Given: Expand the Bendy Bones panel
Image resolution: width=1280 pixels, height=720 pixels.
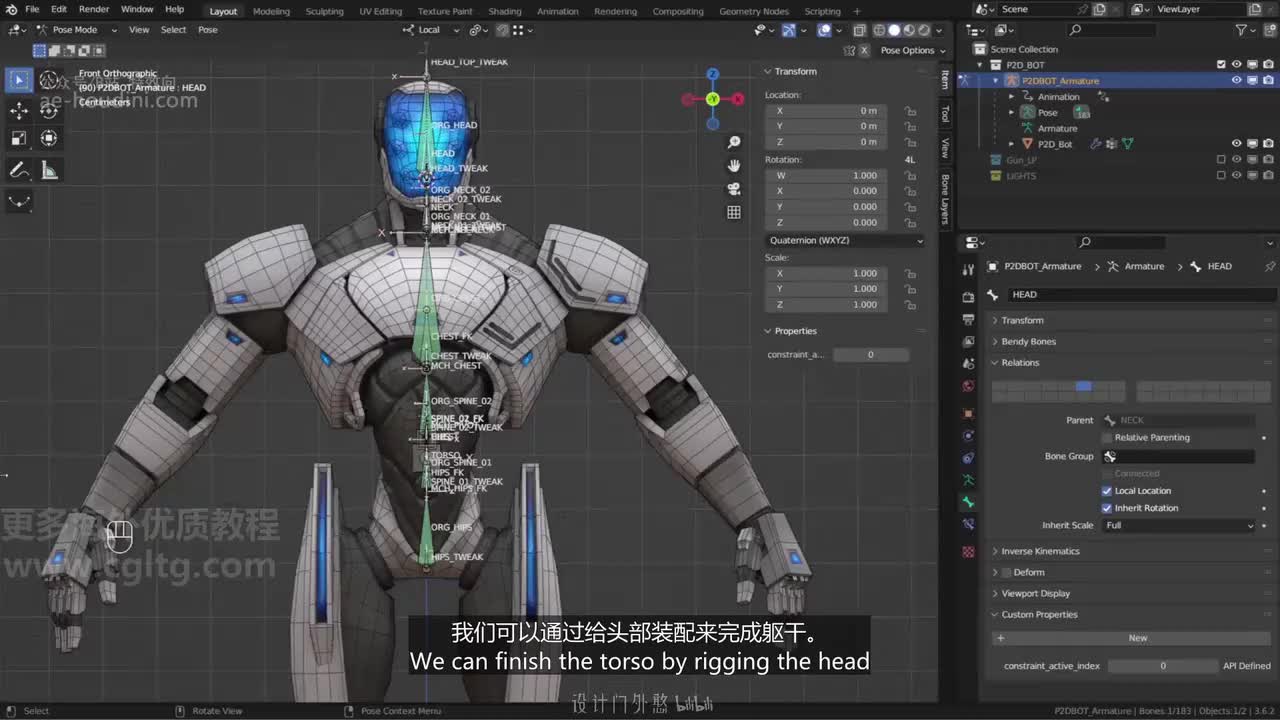Looking at the screenshot, I should pyautogui.click(x=1028, y=342).
